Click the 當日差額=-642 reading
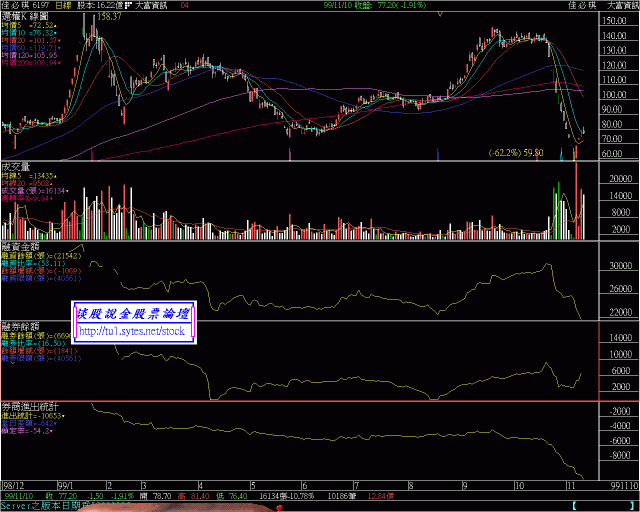The height and width of the screenshot is (512, 640). (x=29, y=423)
